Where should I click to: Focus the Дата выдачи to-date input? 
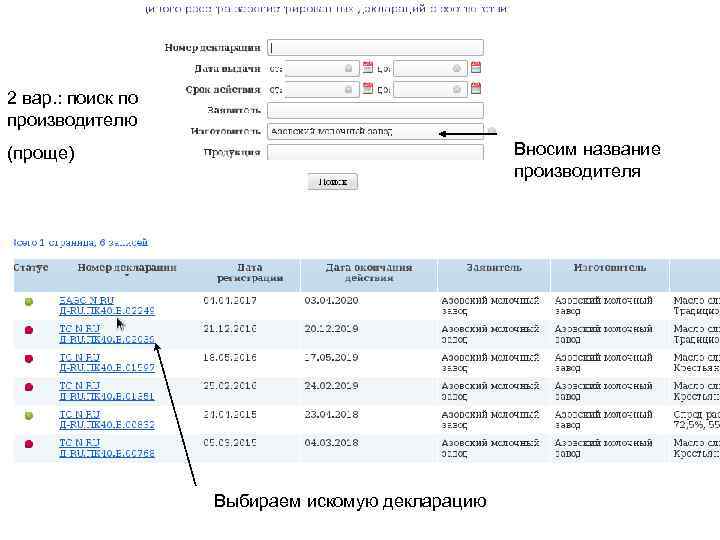(x=430, y=68)
